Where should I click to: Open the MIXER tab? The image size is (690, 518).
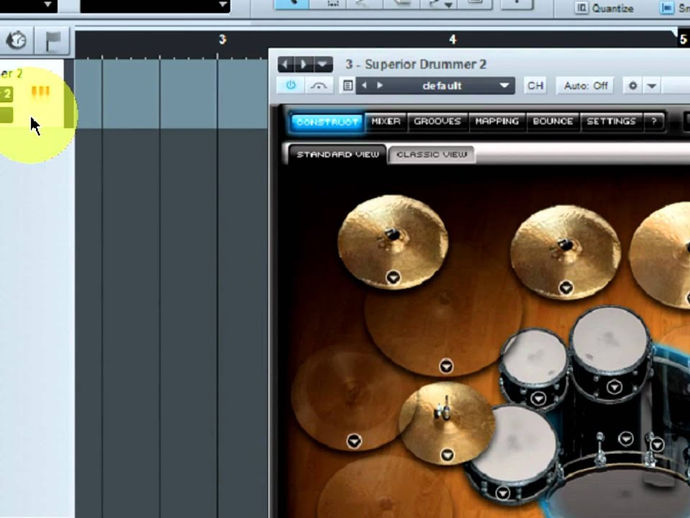coord(385,121)
